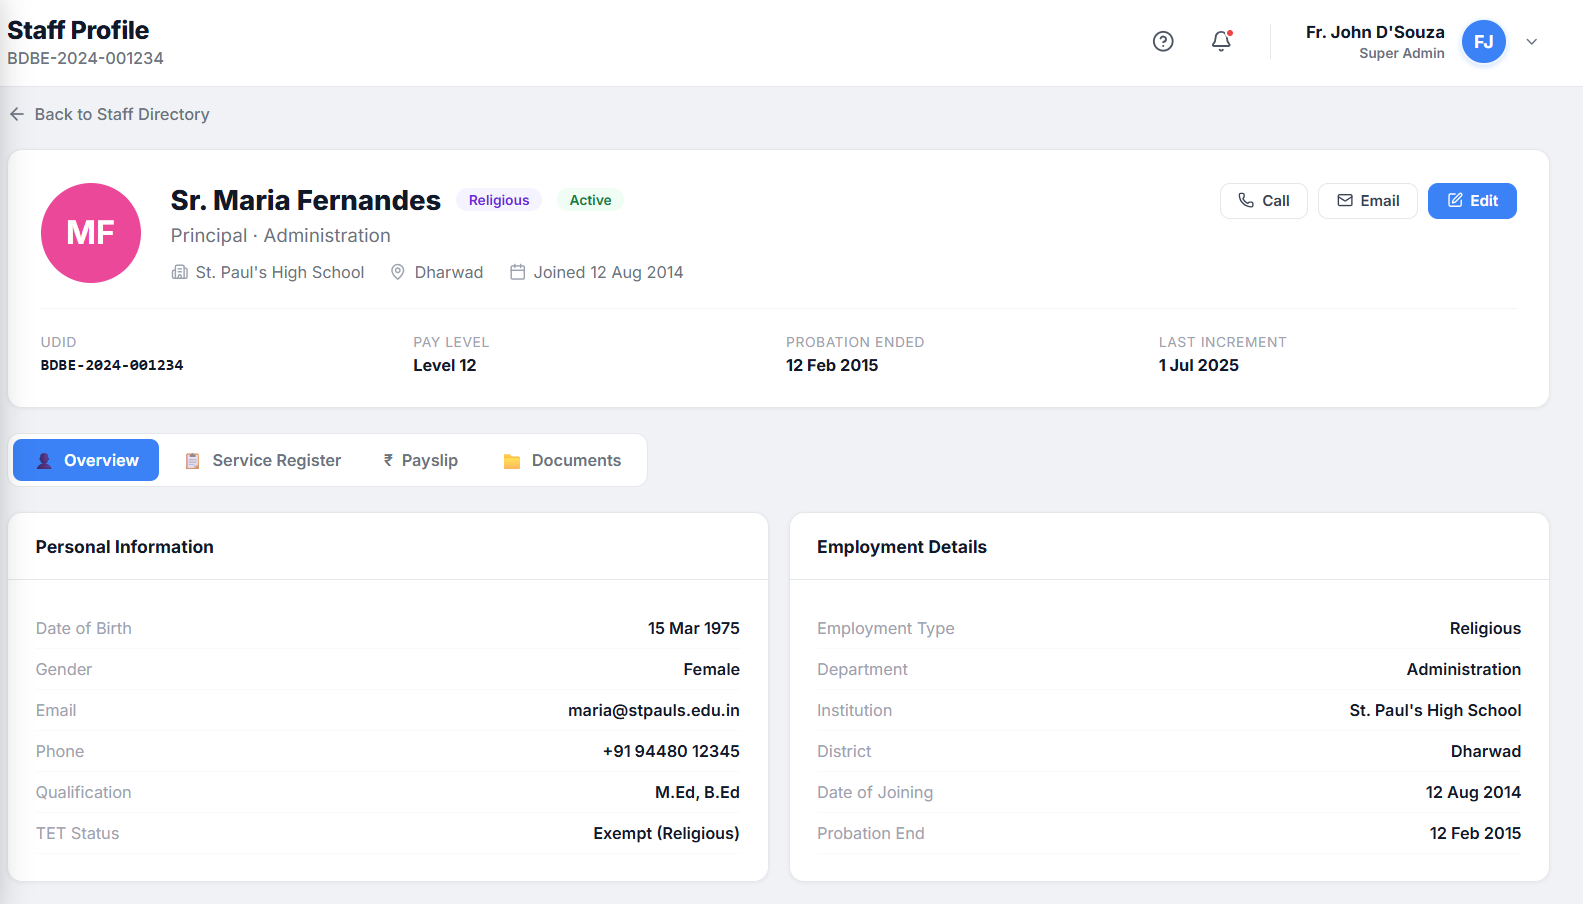Click the FJ user avatar
The image size is (1583, 904).
(1484, 42)
